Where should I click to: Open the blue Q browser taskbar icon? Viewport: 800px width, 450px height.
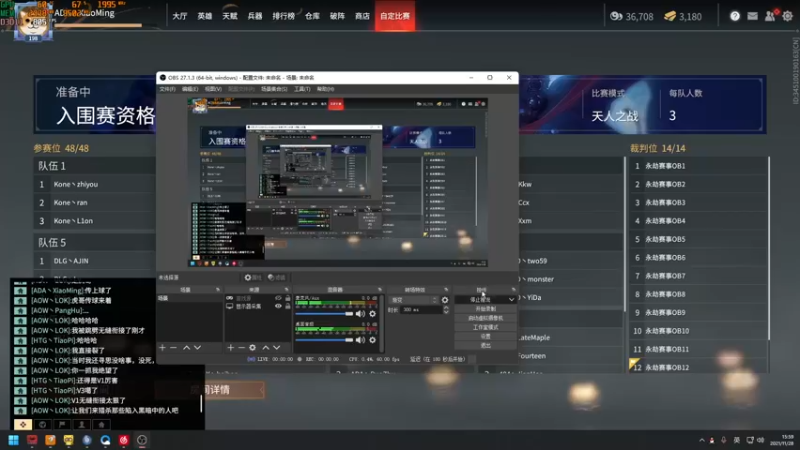(x=105, y=440)
